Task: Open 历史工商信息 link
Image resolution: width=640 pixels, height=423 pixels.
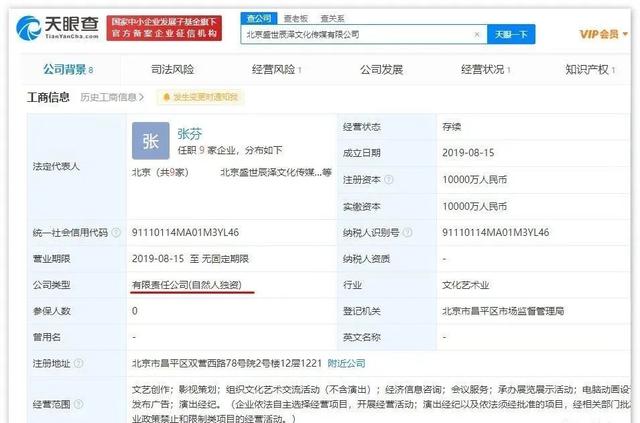Action: tap(112, 97)
